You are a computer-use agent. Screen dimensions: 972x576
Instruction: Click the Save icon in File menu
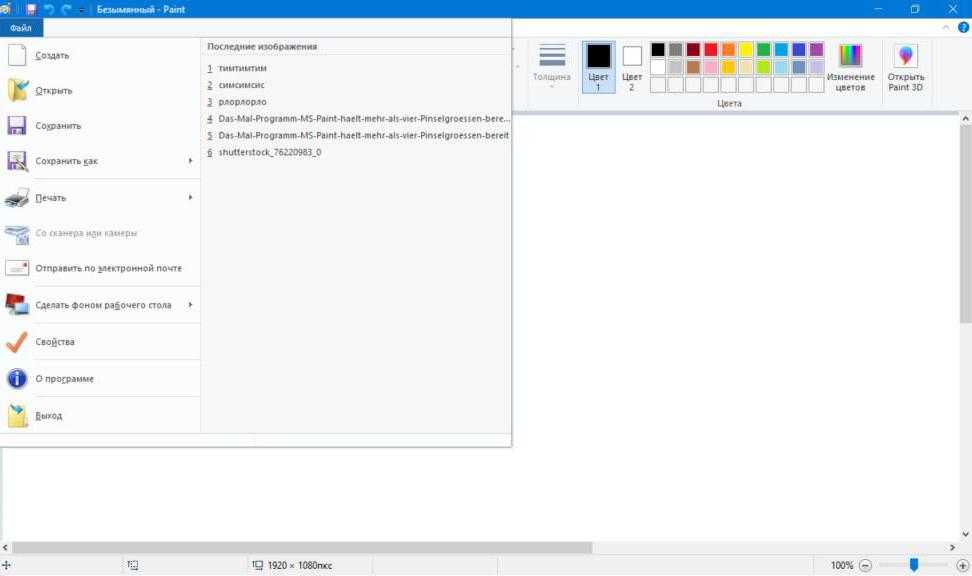click(x=17, y=126)
